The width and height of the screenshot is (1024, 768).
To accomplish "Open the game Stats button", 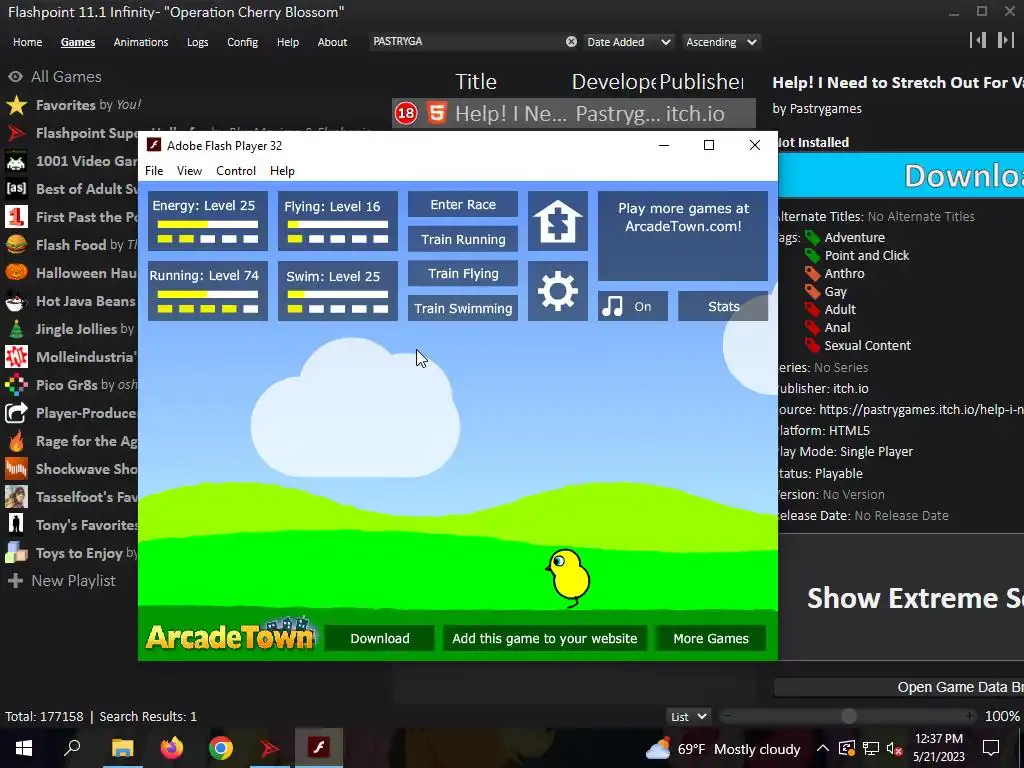I will tap(723, 306).
